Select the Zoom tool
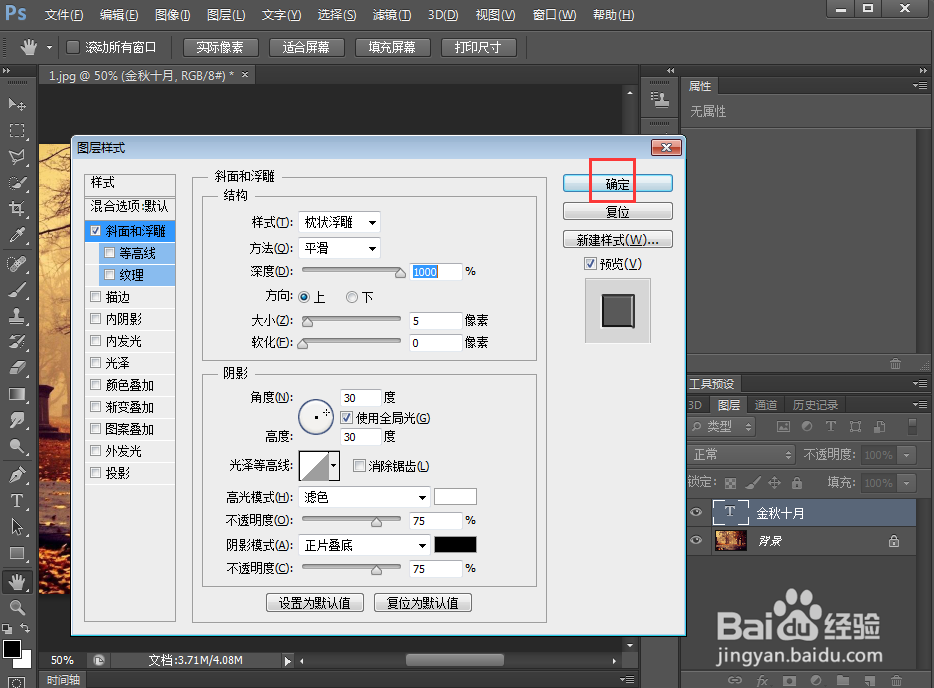The image size is (934, 688). [x=18, y=606]
